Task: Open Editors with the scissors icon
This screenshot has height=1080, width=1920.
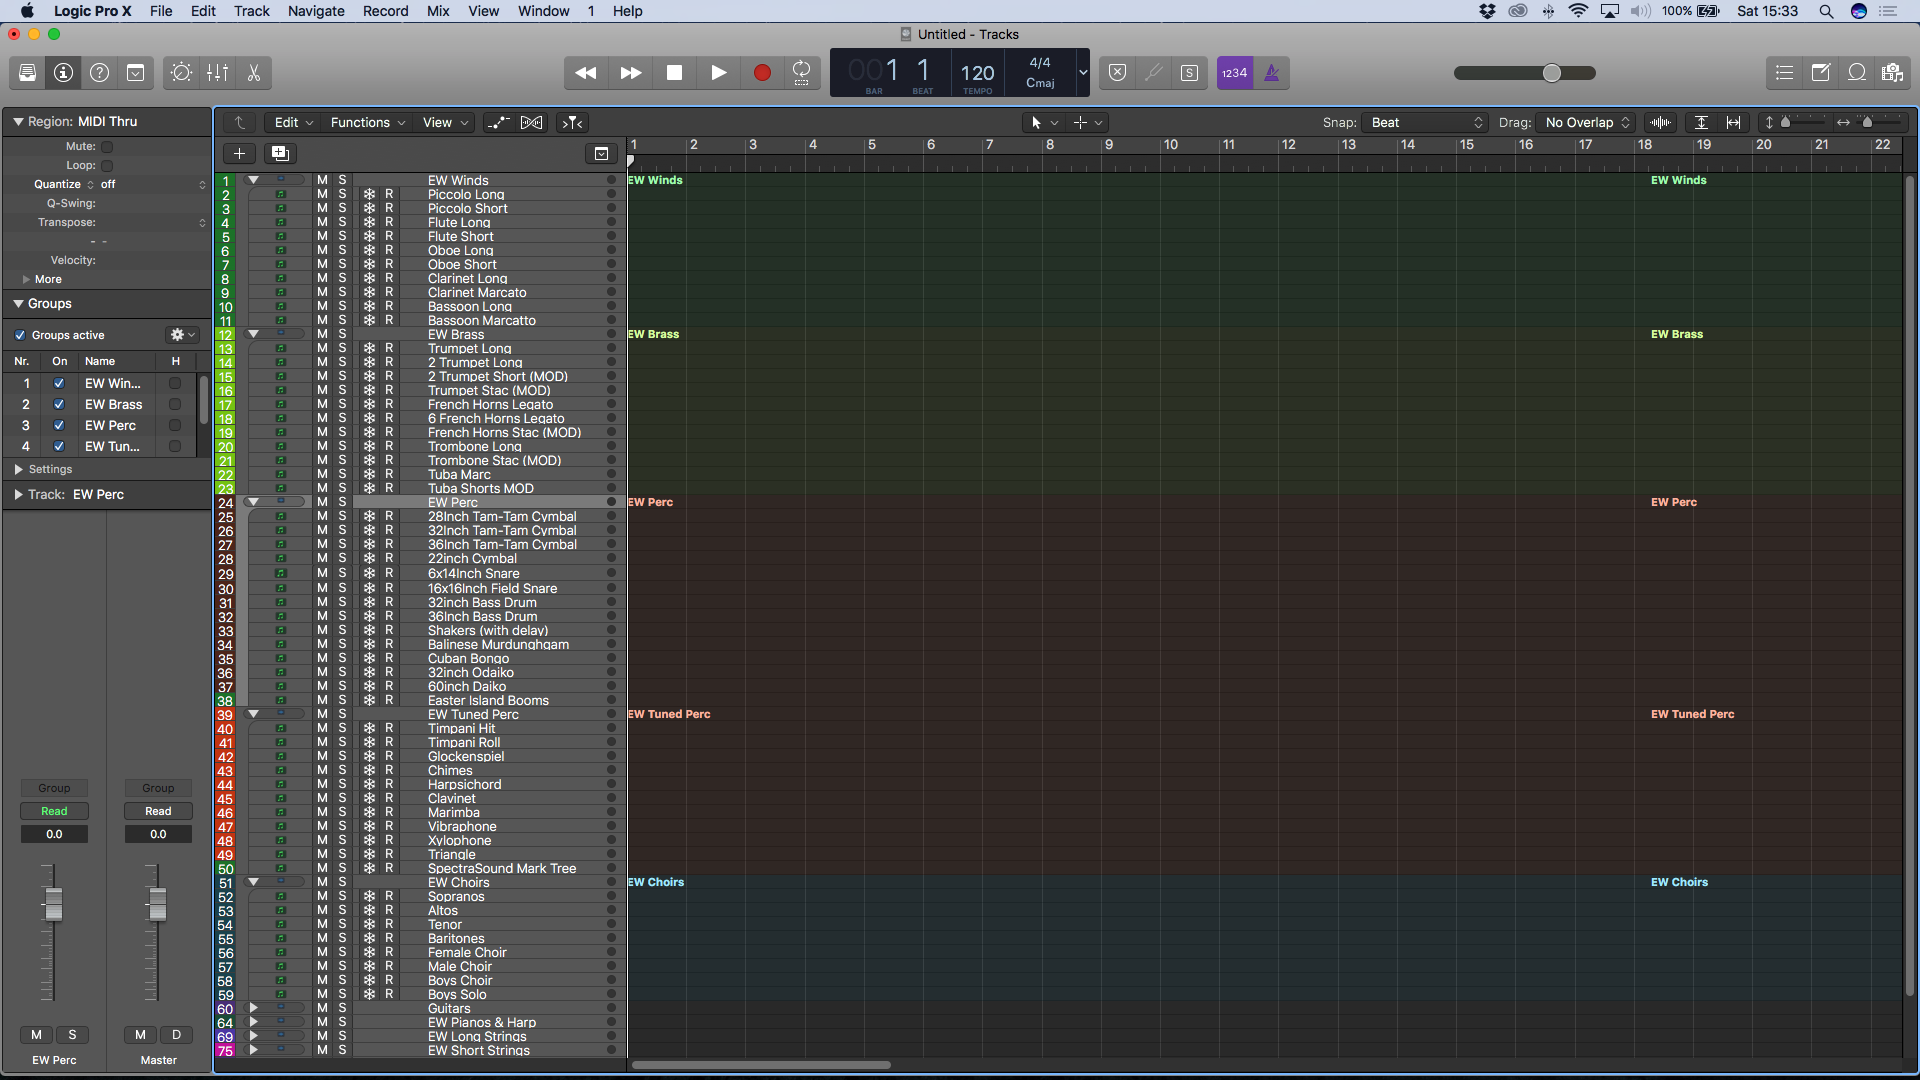Action: (254, 73)
